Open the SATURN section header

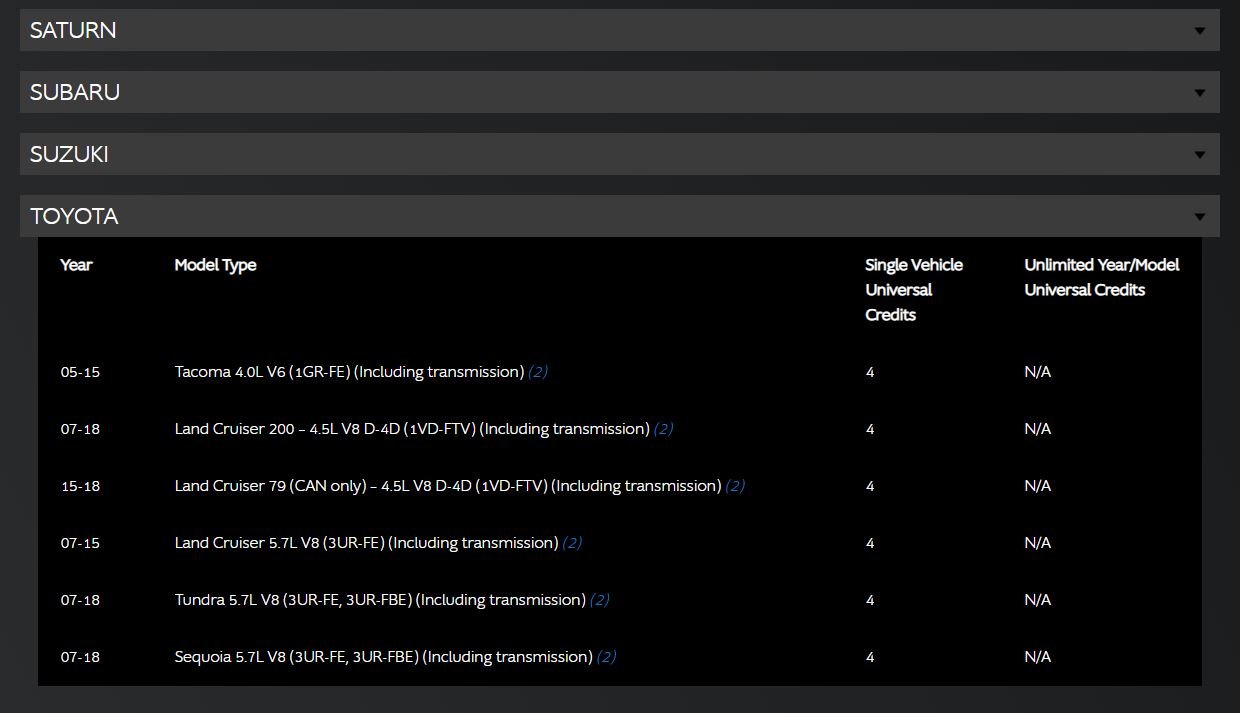coord(619,30)
